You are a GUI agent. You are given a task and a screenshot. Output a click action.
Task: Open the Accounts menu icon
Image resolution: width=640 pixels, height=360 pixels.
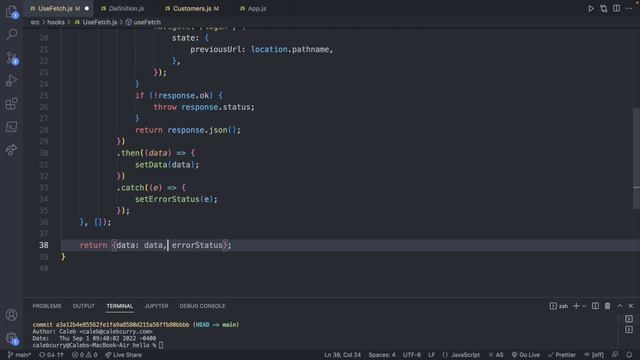tap(11, 315)
